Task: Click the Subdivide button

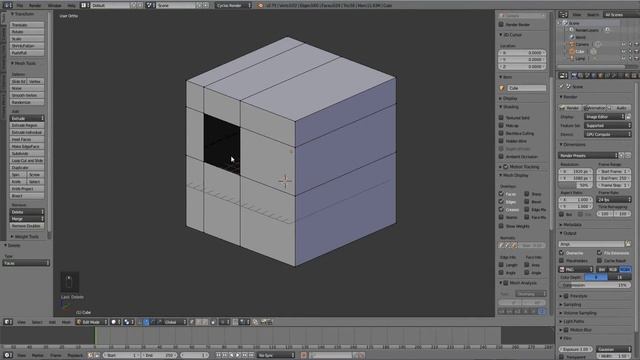Action: pyautogui.click(x=27, y=153)
